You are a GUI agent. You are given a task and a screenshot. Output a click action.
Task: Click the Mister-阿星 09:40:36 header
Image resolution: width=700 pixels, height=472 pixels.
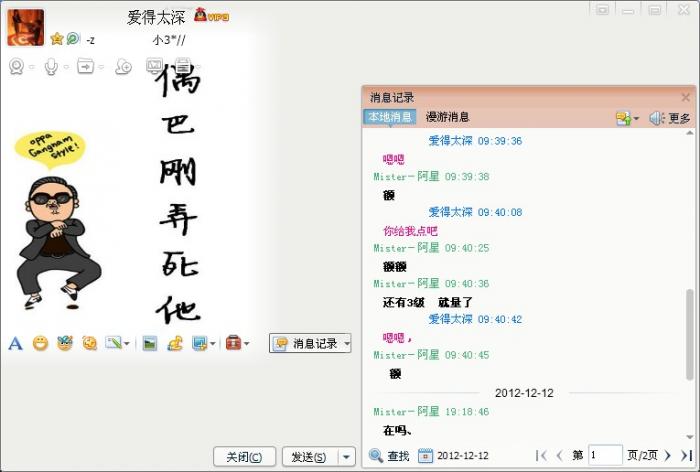[x=431, y=284]
